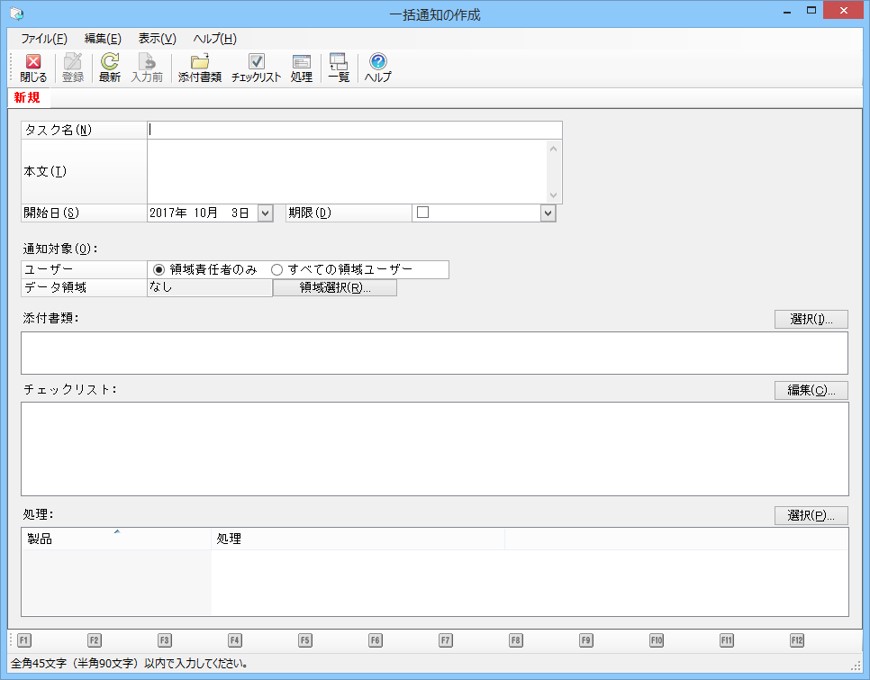This screenshot has width=870, height=680.
Task: Open the 一覧 list toolbar icon
Action: click(338, 62)
